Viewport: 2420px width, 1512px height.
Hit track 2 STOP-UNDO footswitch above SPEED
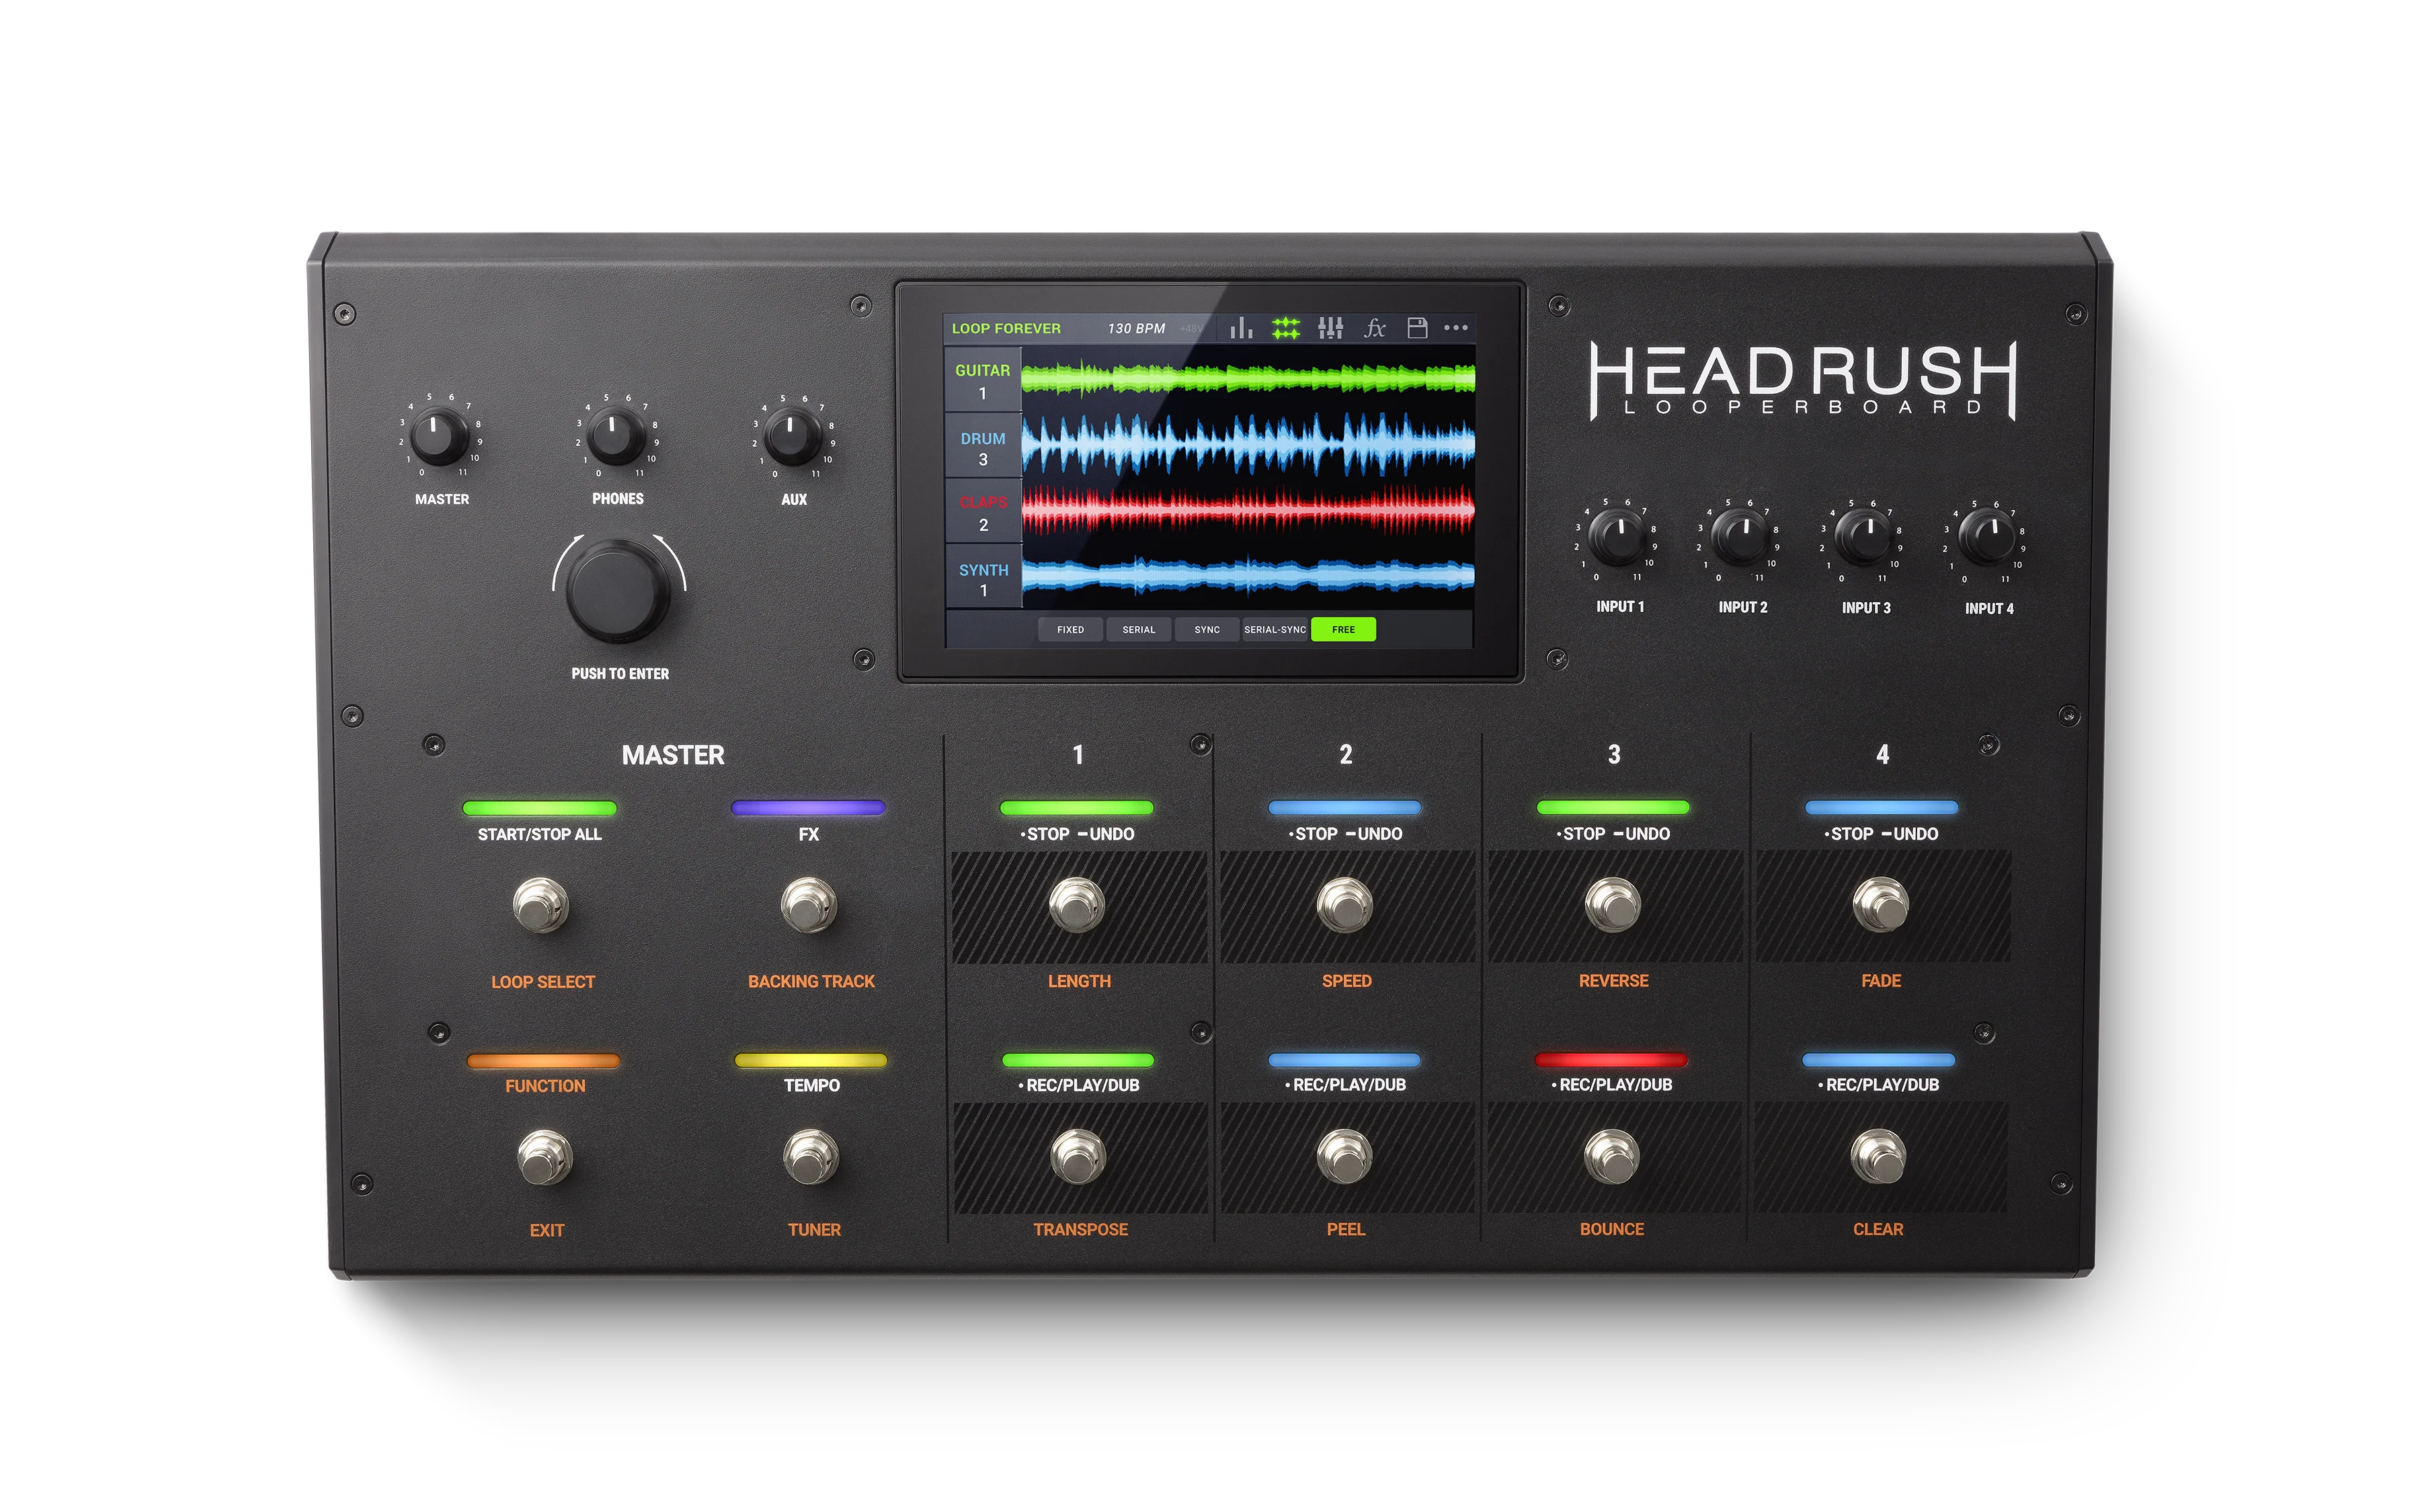point(1345,905)
